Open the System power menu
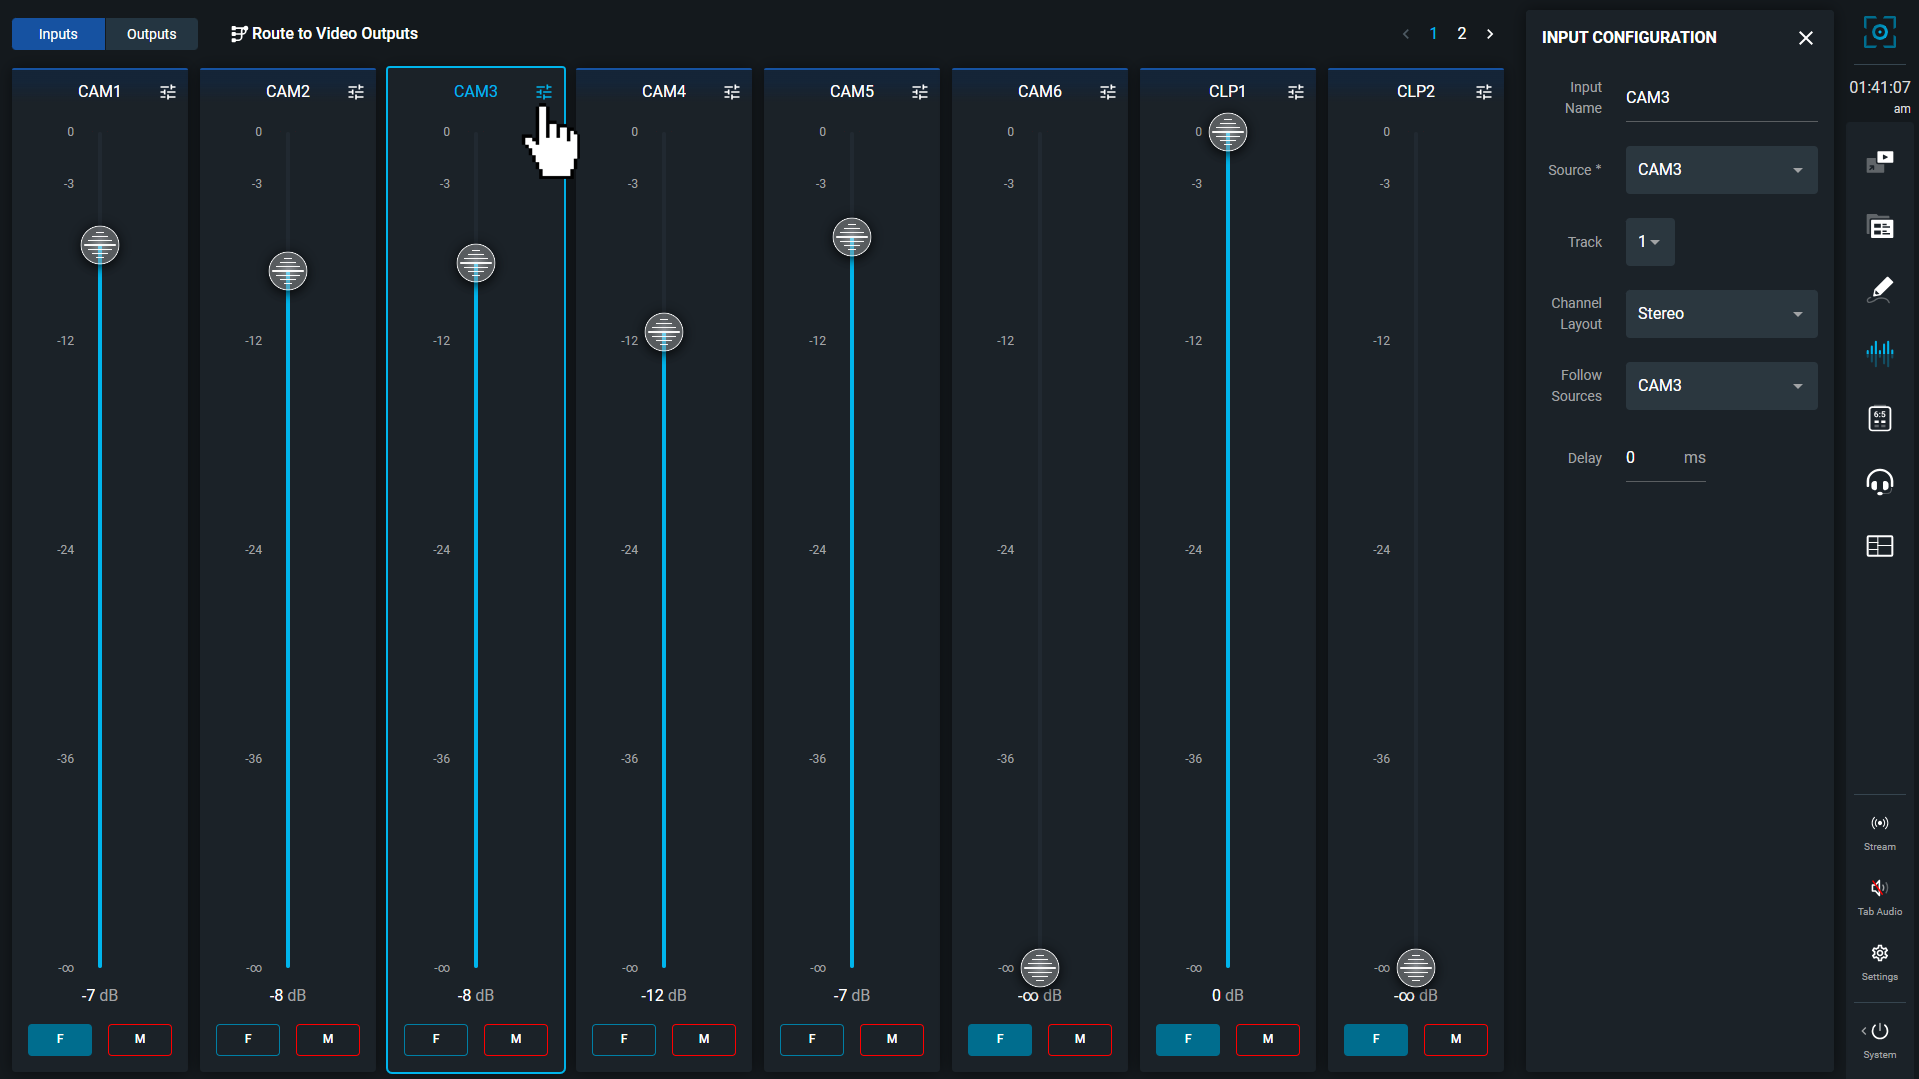Screen dimensions: 1919x1079 (x=1878, y=1030)
